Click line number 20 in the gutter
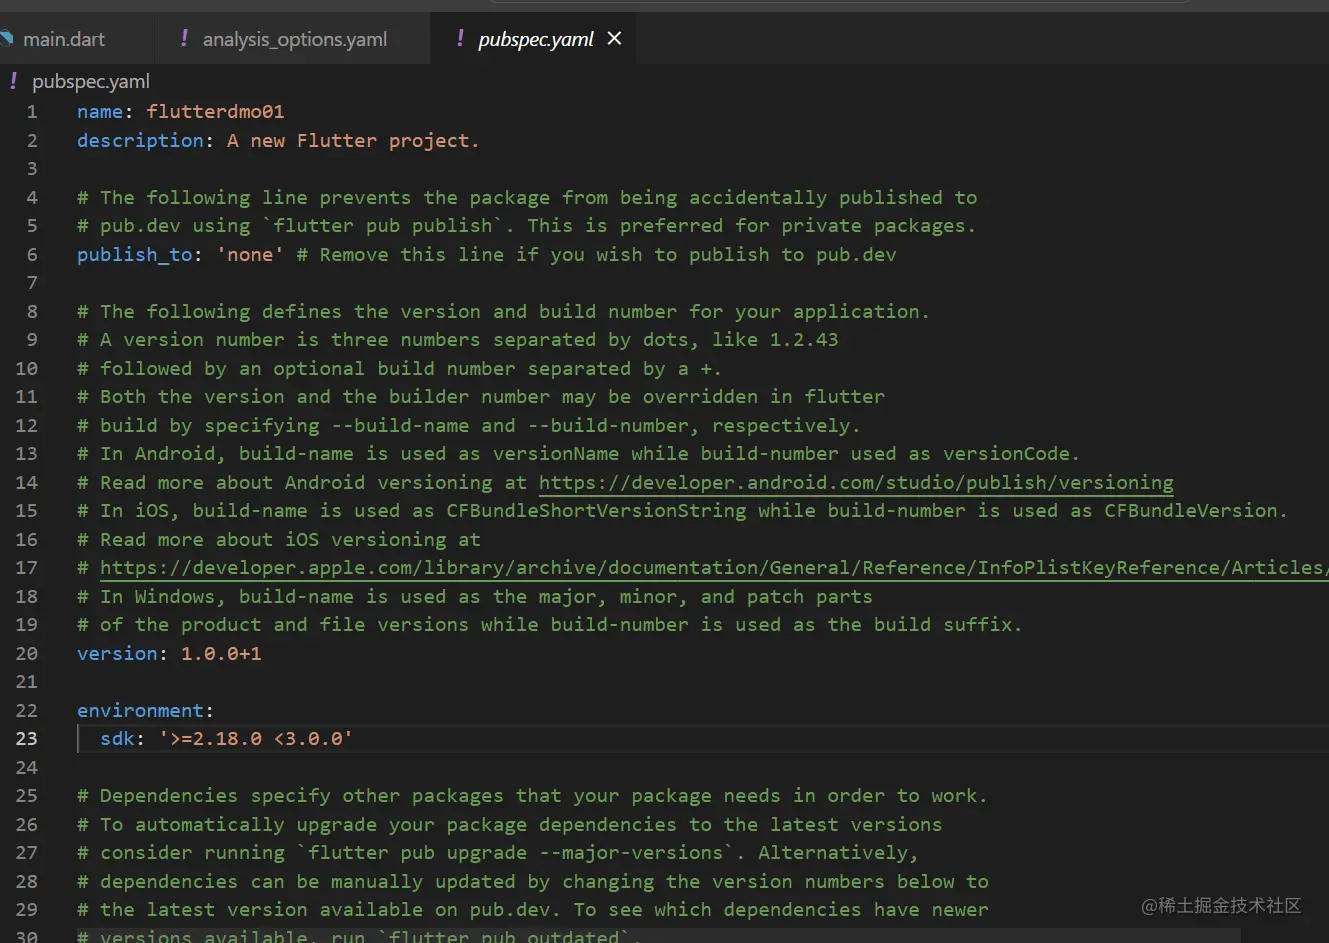Screen dimensions: 1329x943 pos(26,654)
